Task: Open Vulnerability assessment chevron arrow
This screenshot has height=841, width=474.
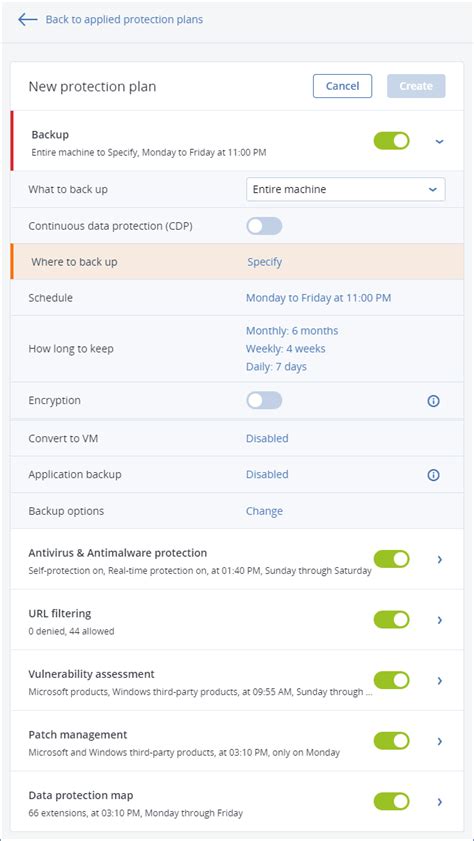Action: click(x=440, y=681)
